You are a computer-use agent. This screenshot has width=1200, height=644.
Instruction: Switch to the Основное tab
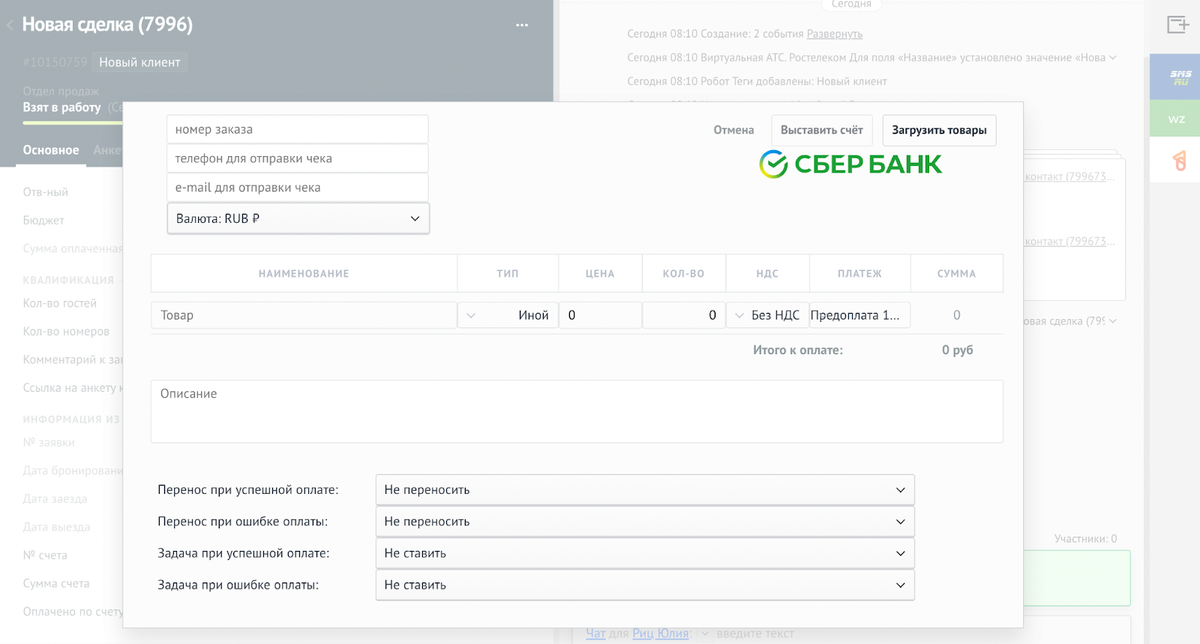51,150
